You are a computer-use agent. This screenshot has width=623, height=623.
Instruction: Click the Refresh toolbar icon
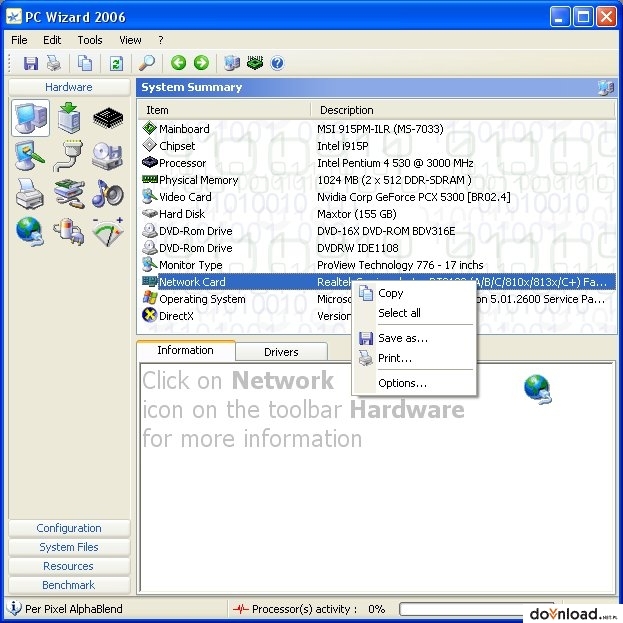coord(116,63)
